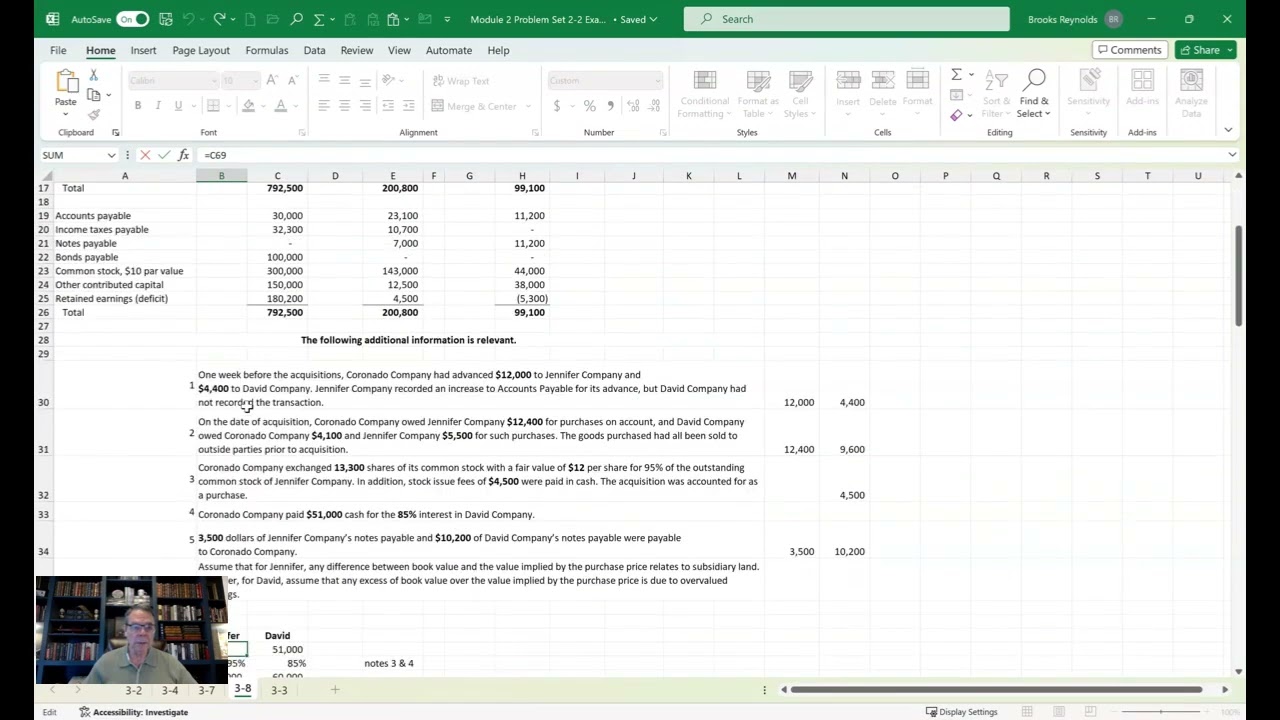
Task: Switch to the Data tab
Action: (x=314, y=50)
